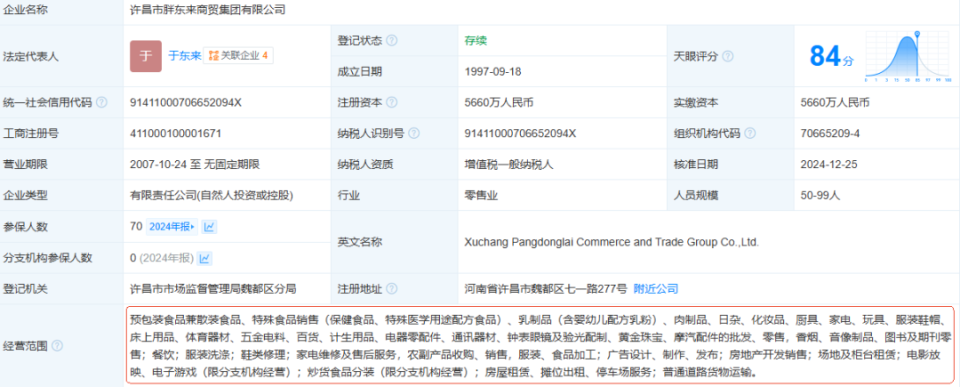Click the 84分 score value
Screen dimensions: 960x387
coord(831,56)
